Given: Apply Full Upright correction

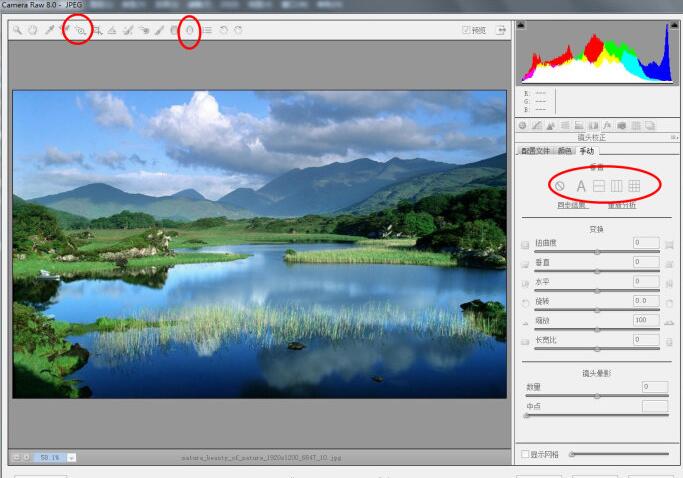Looking at the screenshot, I should [x=634, y=186].
